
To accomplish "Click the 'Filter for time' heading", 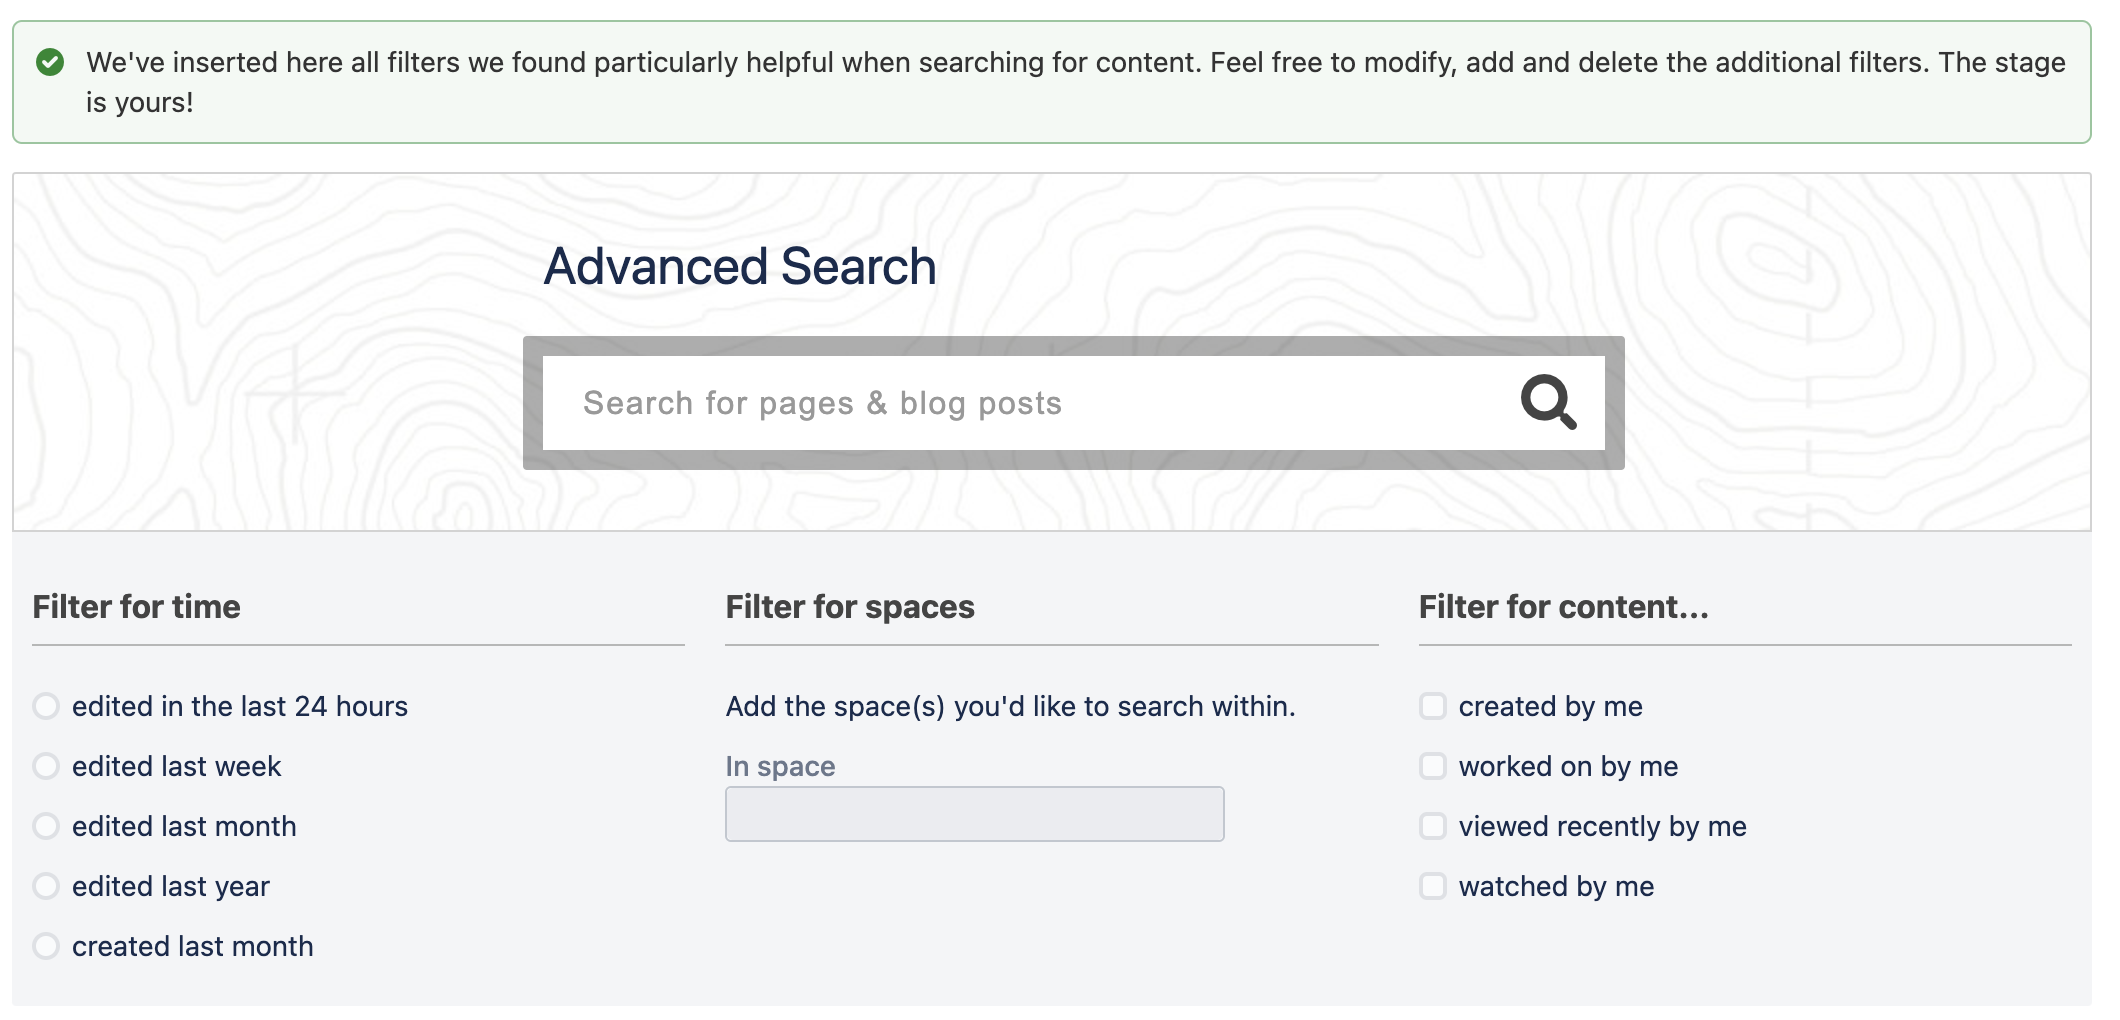I will point(136,607).
